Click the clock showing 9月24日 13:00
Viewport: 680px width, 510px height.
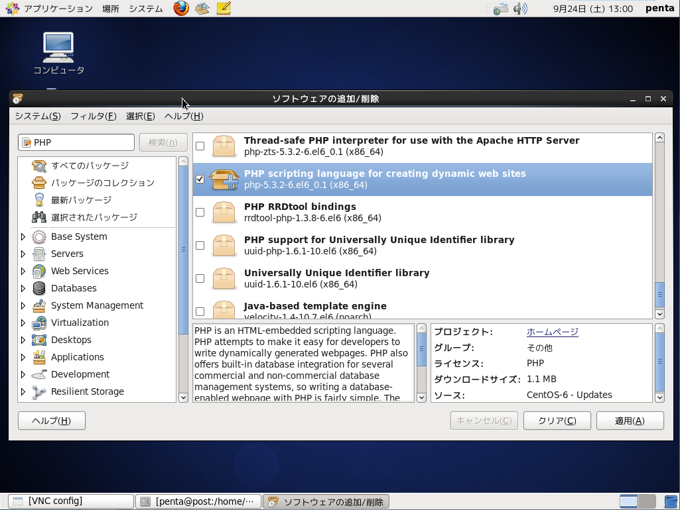[592, 8]
